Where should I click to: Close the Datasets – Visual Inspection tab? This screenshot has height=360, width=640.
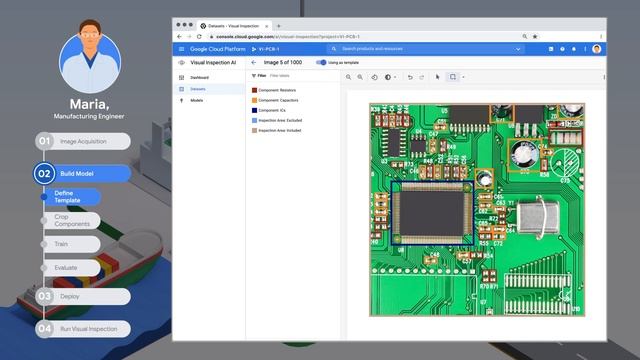[x=267, y=26]
